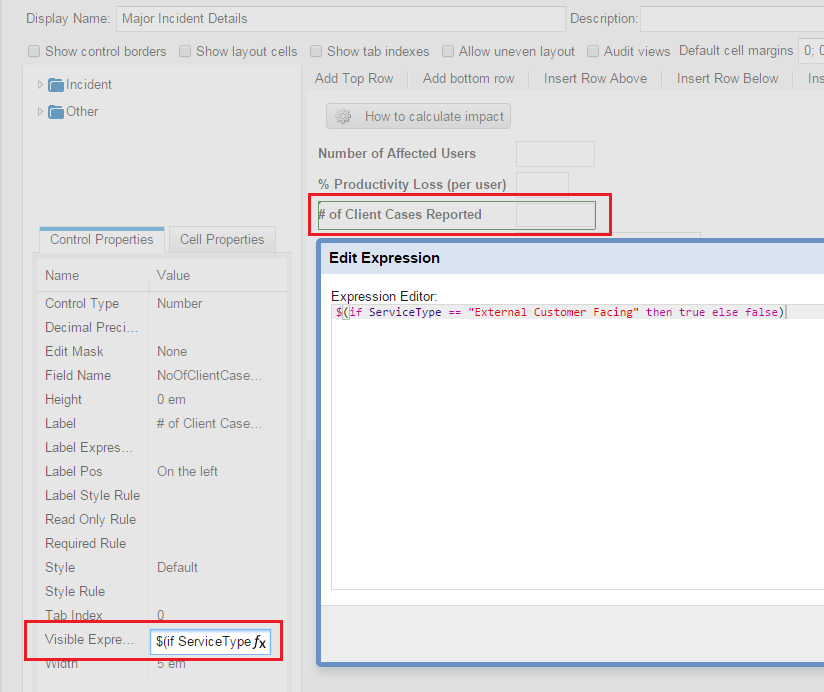The image size is (824, 692).
Task: Click the Other folder icon
Action: coord(56,112)
